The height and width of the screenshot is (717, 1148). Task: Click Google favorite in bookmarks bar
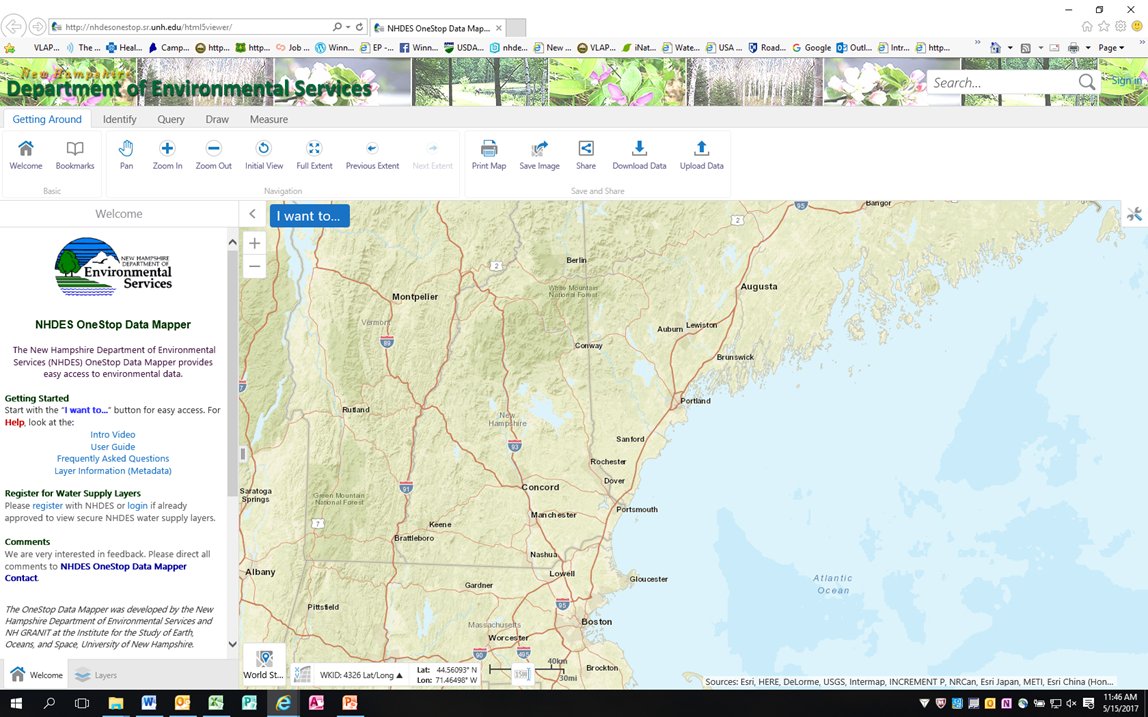pyautogui.click(x=811, y=48)
